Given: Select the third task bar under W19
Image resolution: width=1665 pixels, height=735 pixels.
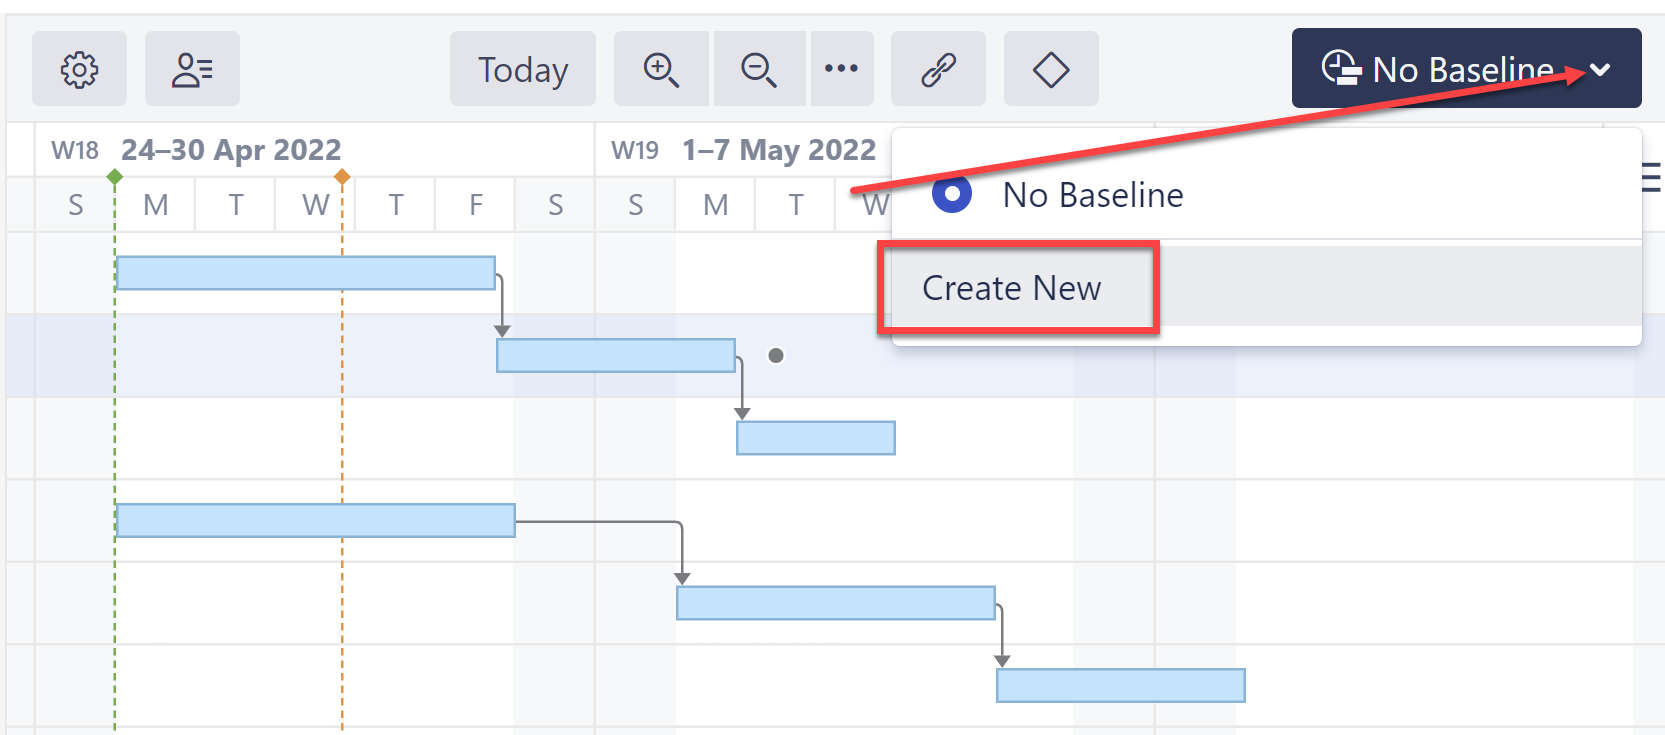Looking at the screenshot, I should click(x=815, y=438).
